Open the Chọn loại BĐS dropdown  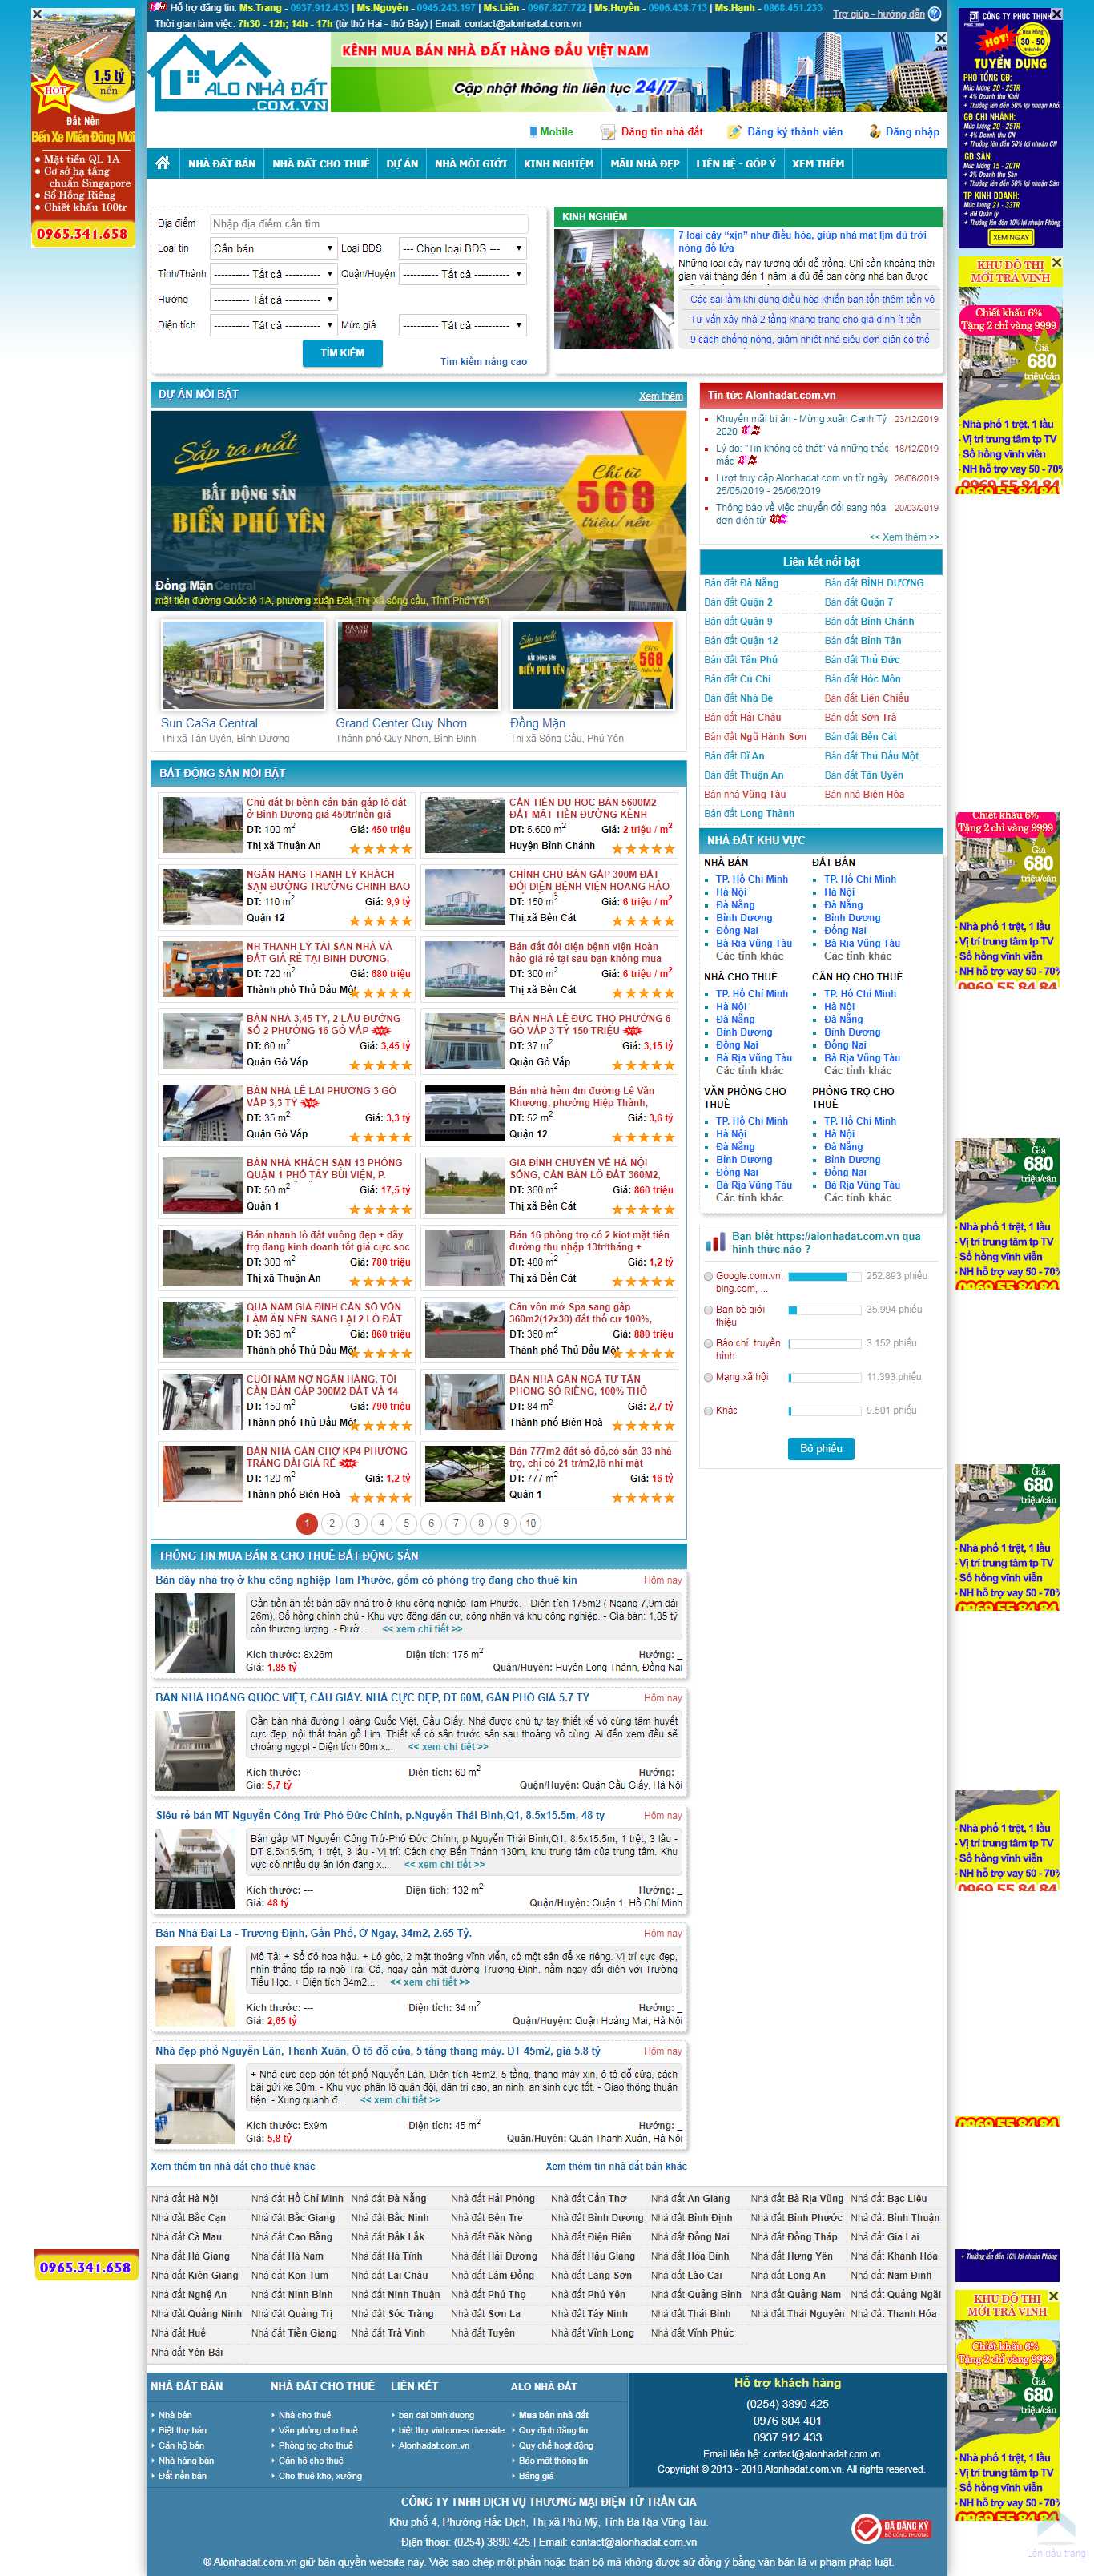462,248
